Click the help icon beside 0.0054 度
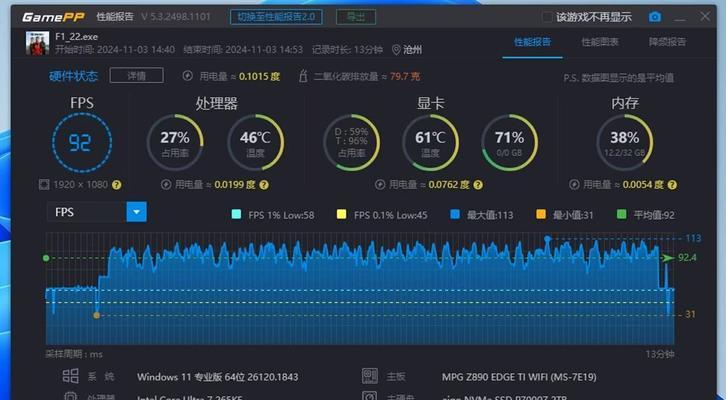Screen dimensions: 726x400 (672, 185)
